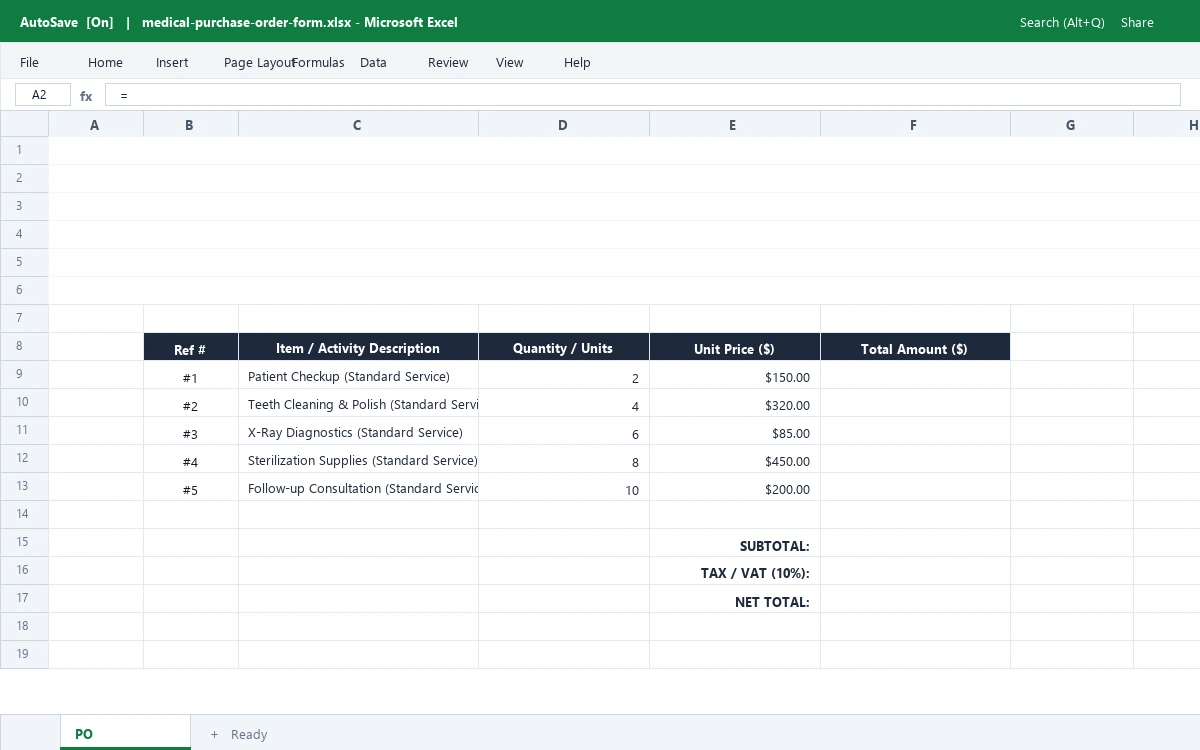Select column C header

pyautogui.click(x=358, y=124)
